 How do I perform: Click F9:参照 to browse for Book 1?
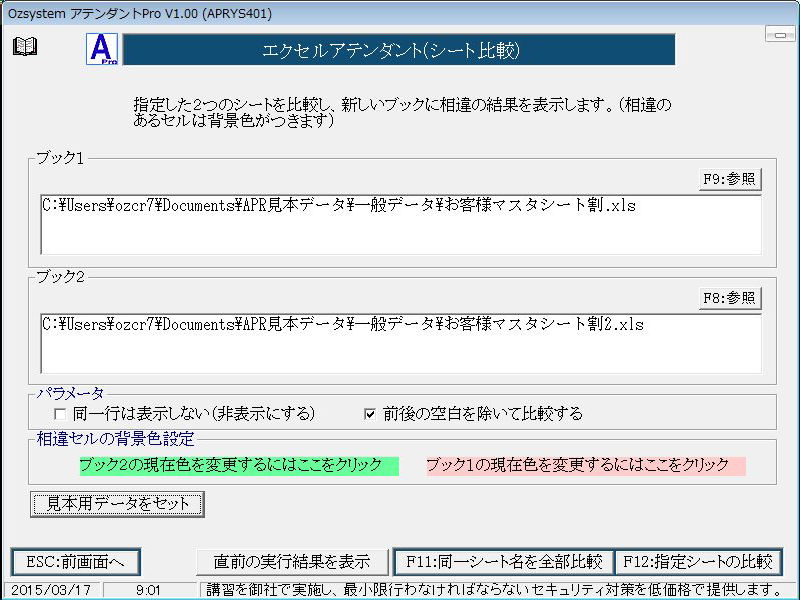[x=730, y=179]
